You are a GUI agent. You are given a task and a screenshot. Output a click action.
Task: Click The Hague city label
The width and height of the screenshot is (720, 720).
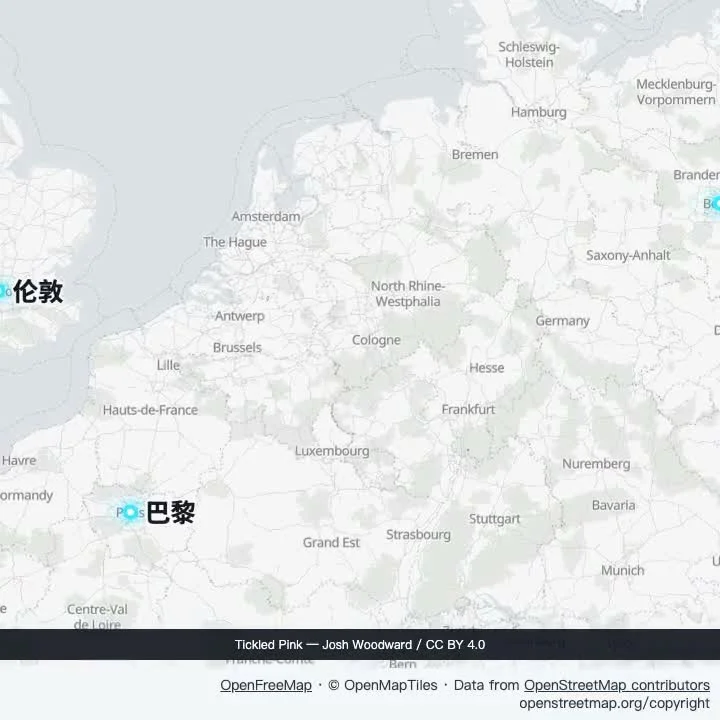[235, 242]
